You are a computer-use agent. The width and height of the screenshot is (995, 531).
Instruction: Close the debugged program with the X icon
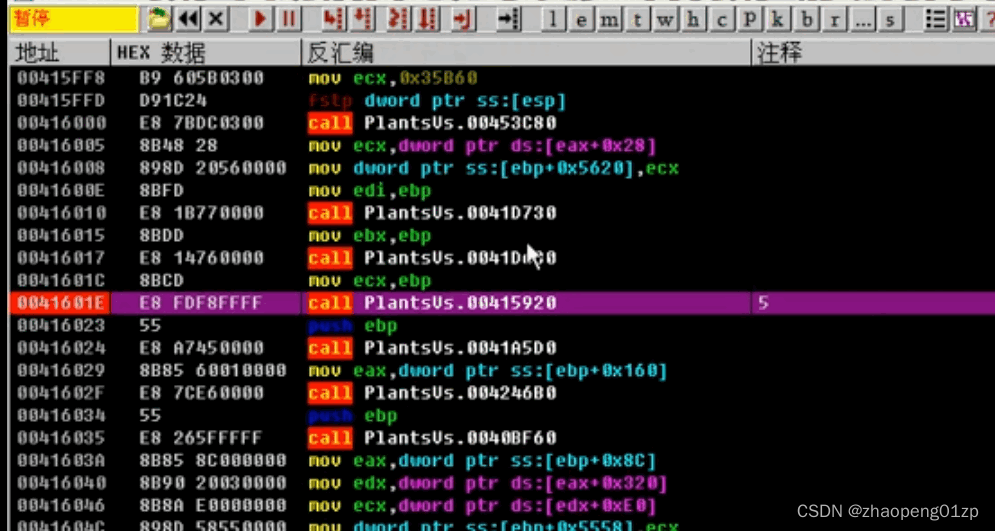tap(216, 20)
